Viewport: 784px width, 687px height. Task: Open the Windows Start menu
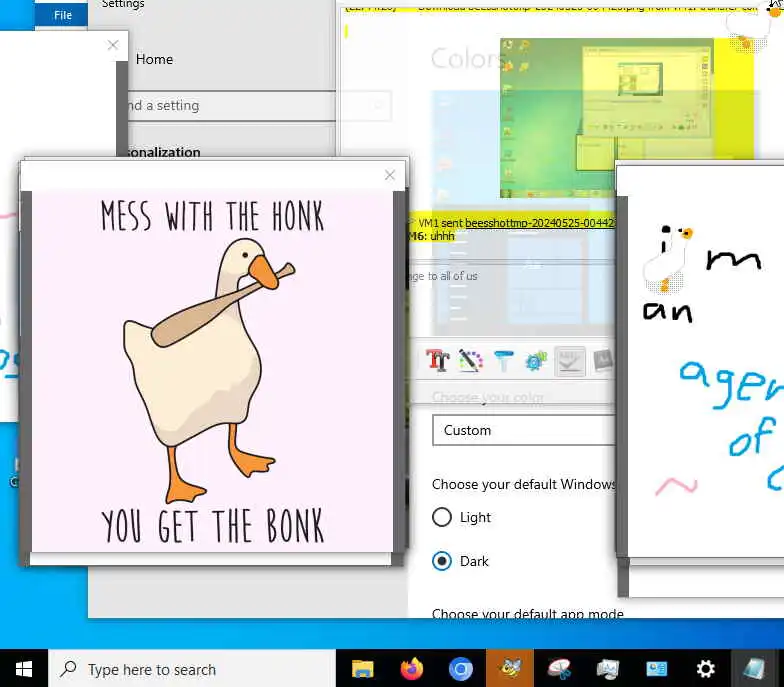pyautogui.click(x=24, y=668)
